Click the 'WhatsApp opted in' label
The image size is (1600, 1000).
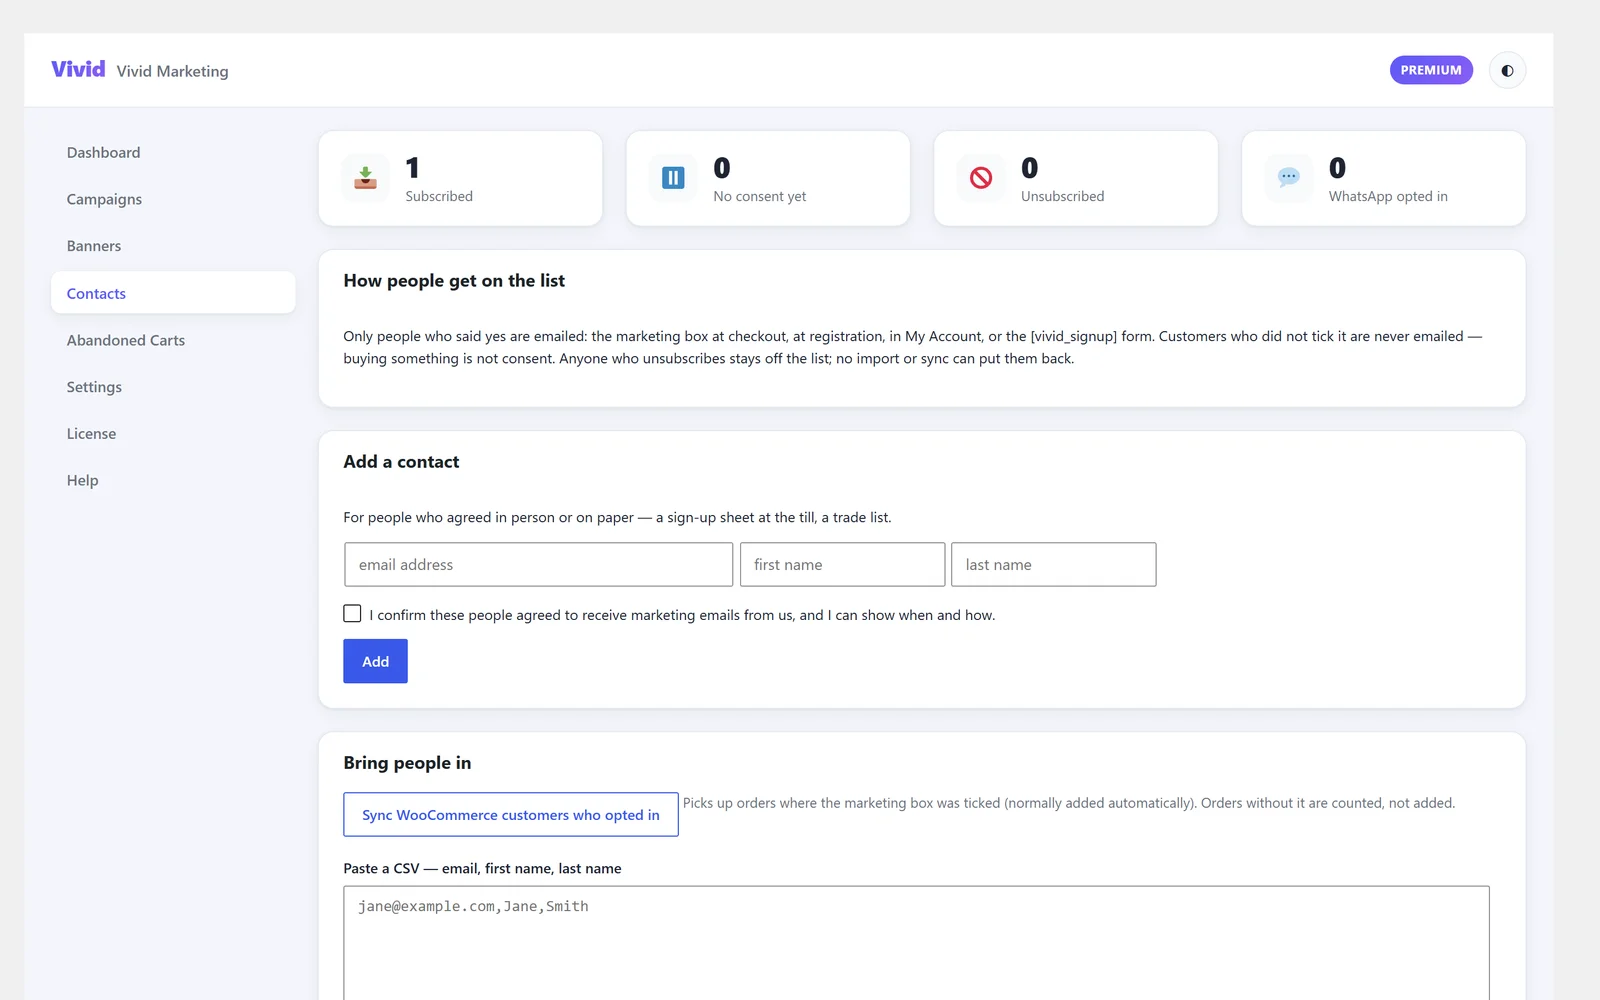point(1388,196)
